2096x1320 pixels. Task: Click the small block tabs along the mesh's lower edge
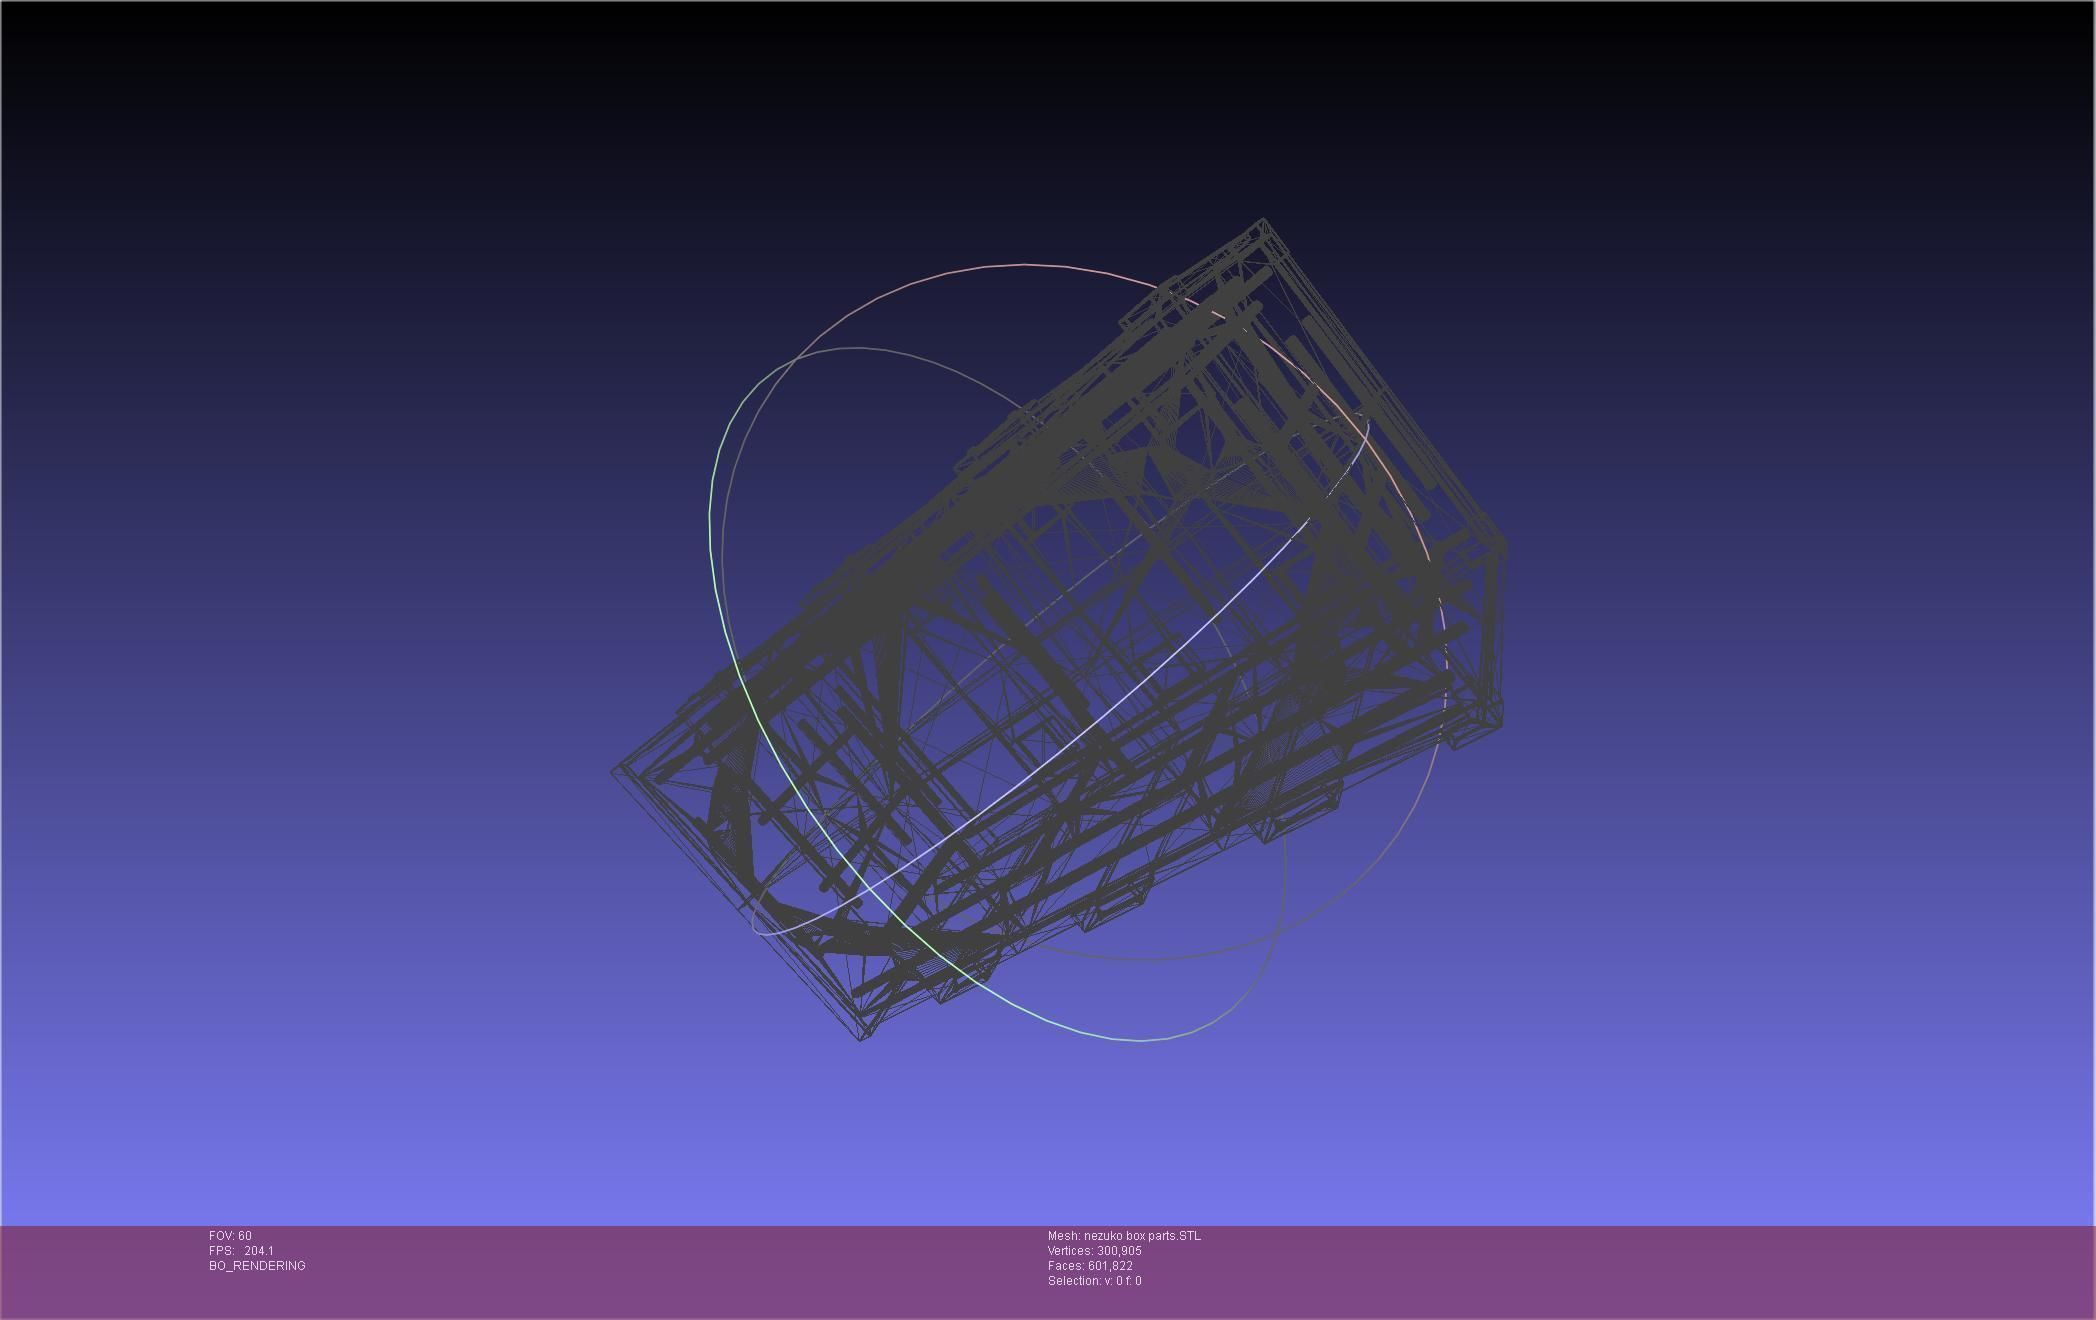pos(1115,905)
